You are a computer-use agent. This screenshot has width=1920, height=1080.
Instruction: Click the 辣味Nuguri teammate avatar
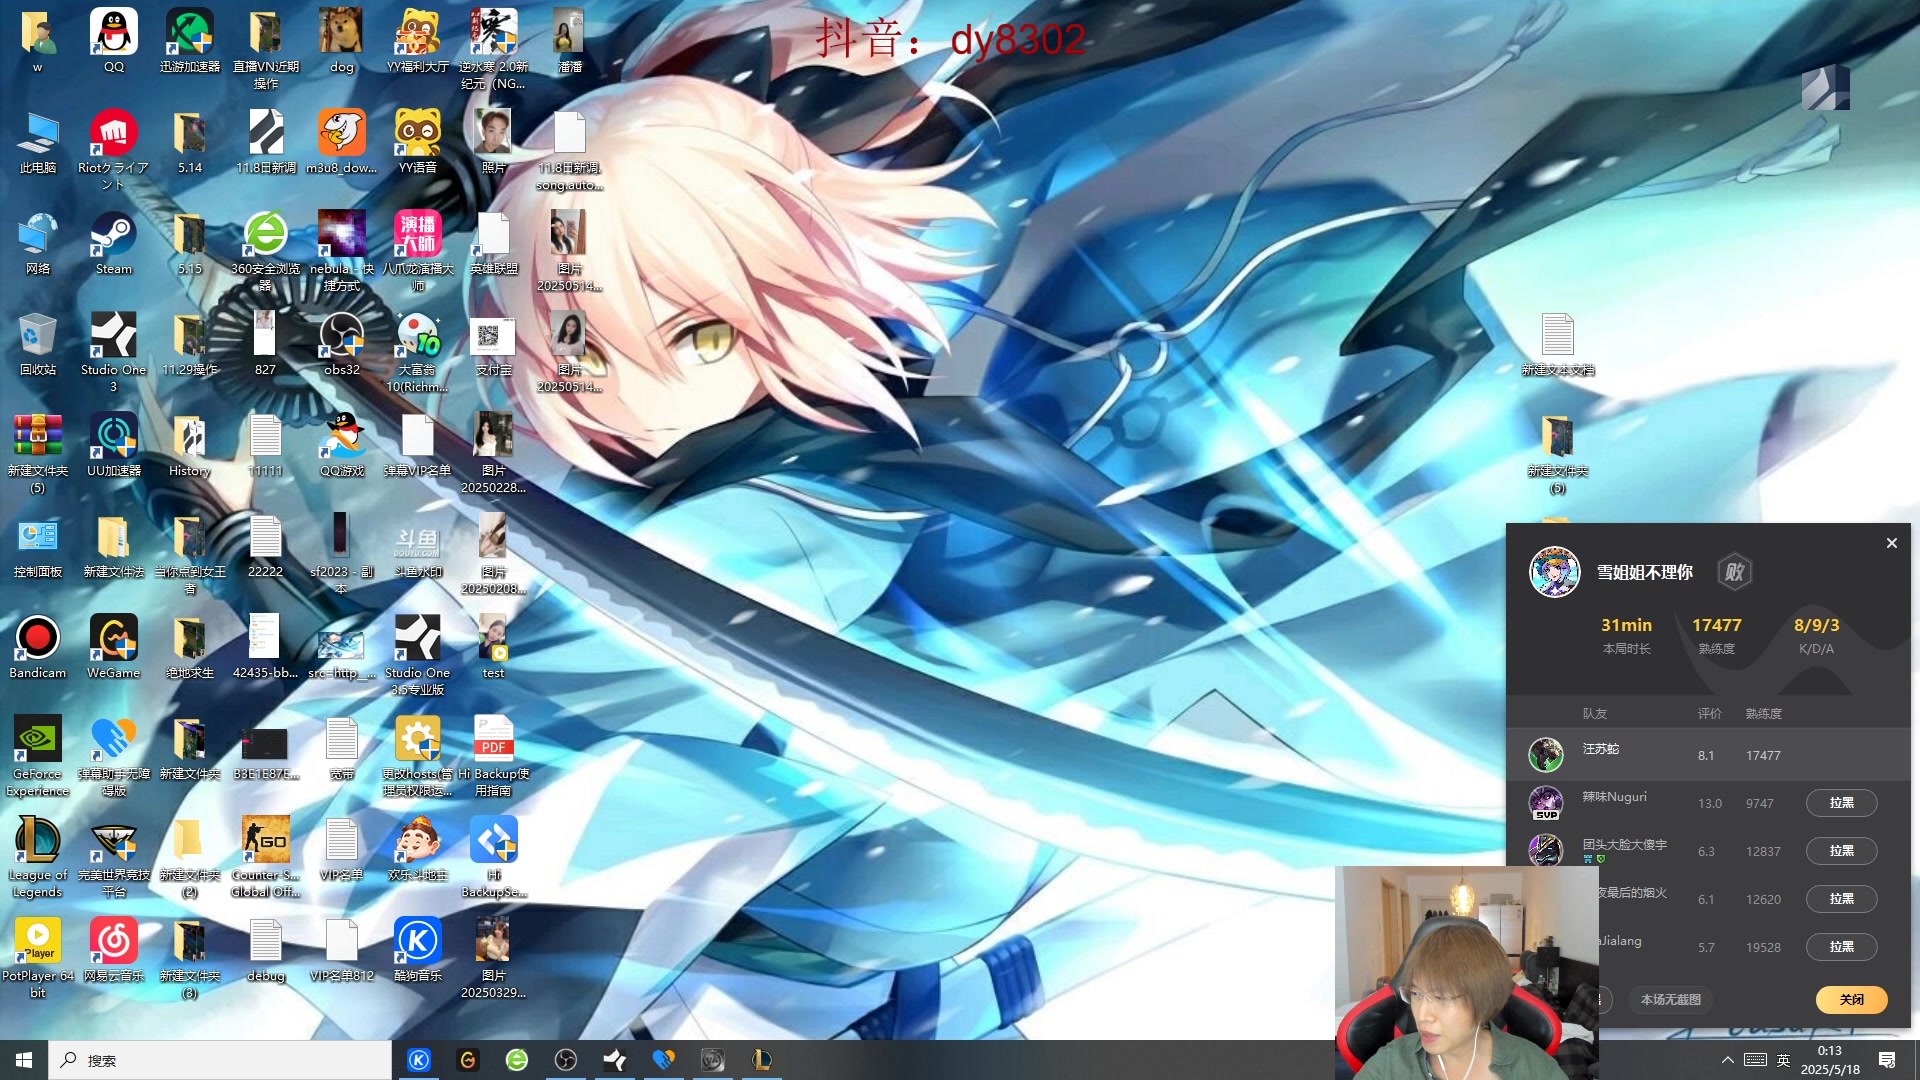click(1546, 803)
